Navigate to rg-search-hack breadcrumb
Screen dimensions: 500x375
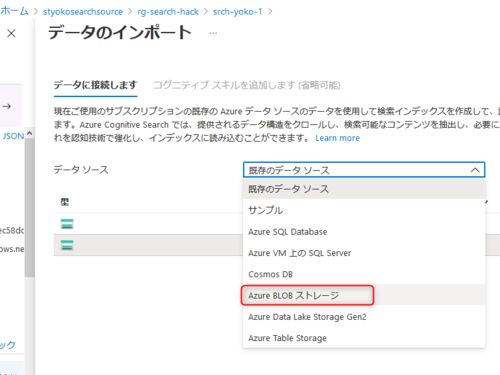click(x=168, y=12)
